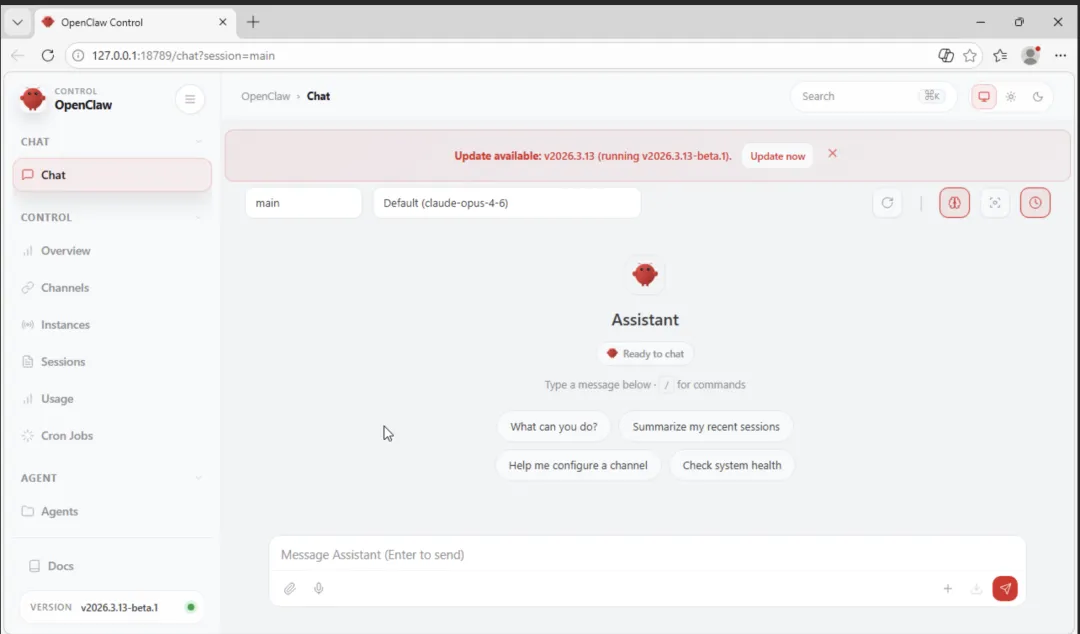The image size is (1080, 634).
Task: Open the Default (claude-opus-4-6) model dropdown
Action: [x=507, y=203]
